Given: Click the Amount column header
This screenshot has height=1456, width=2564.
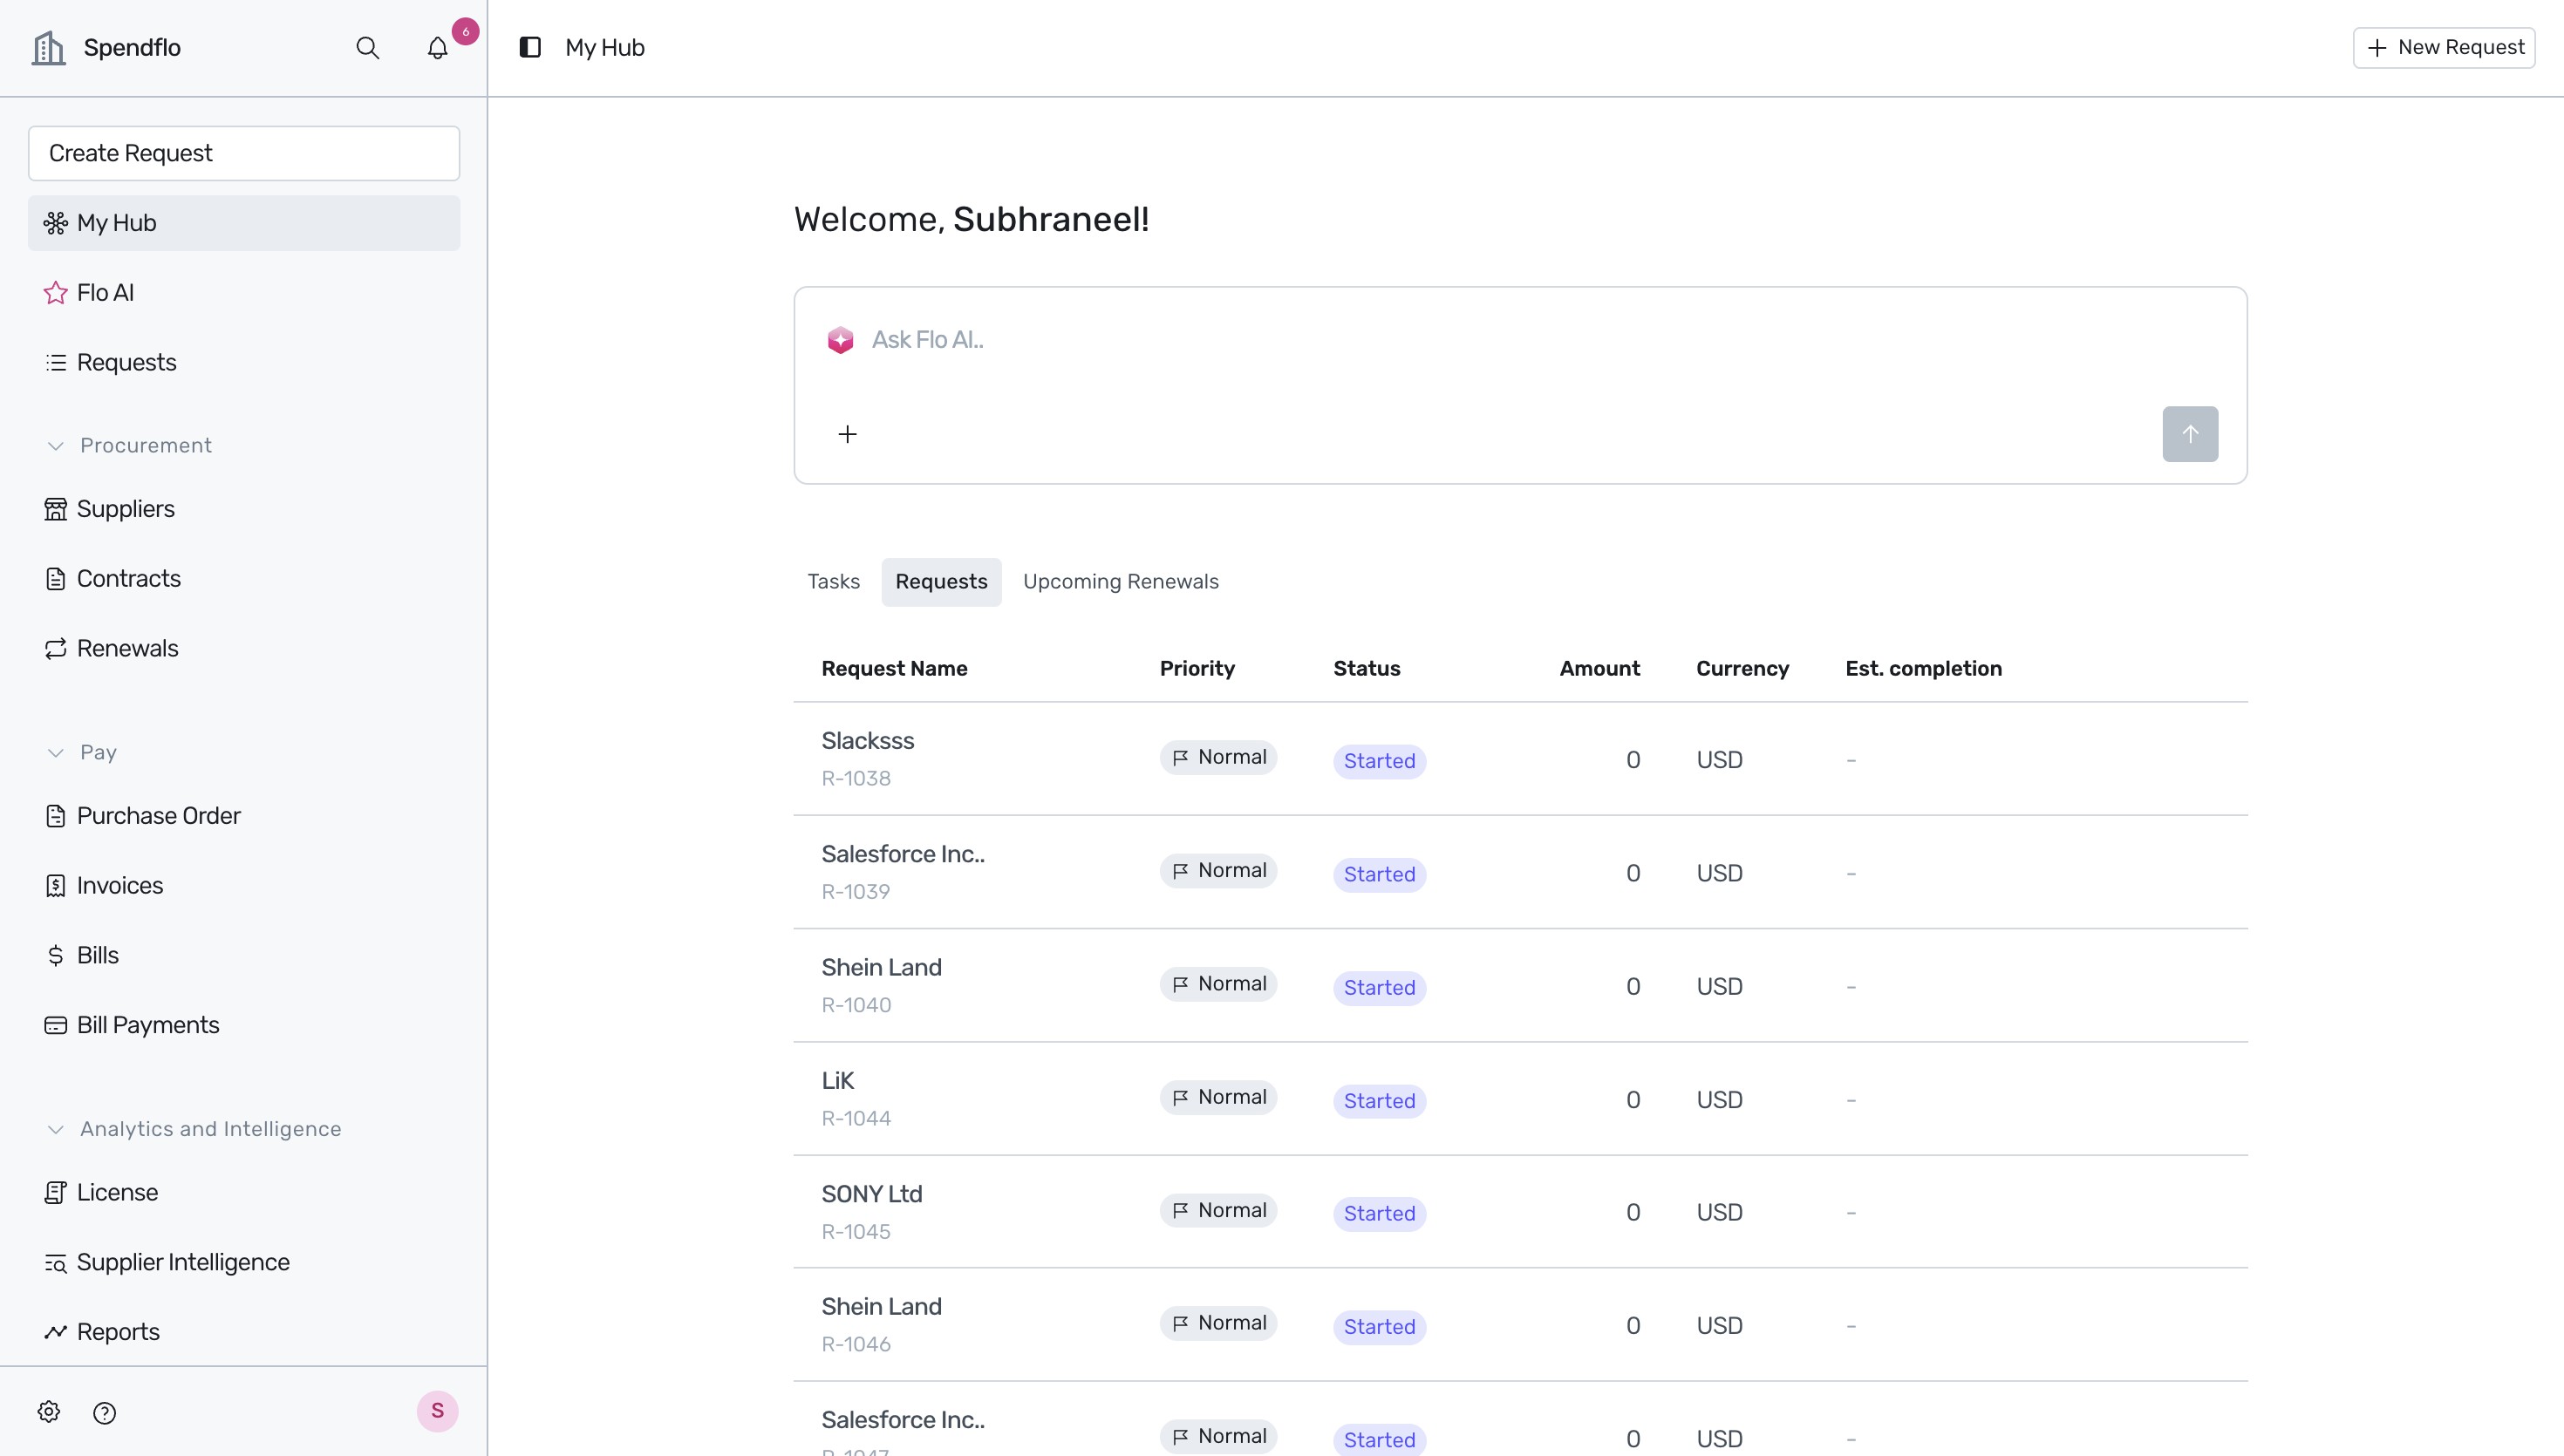Looking at the screenshot, I should tap(1599, 669).
